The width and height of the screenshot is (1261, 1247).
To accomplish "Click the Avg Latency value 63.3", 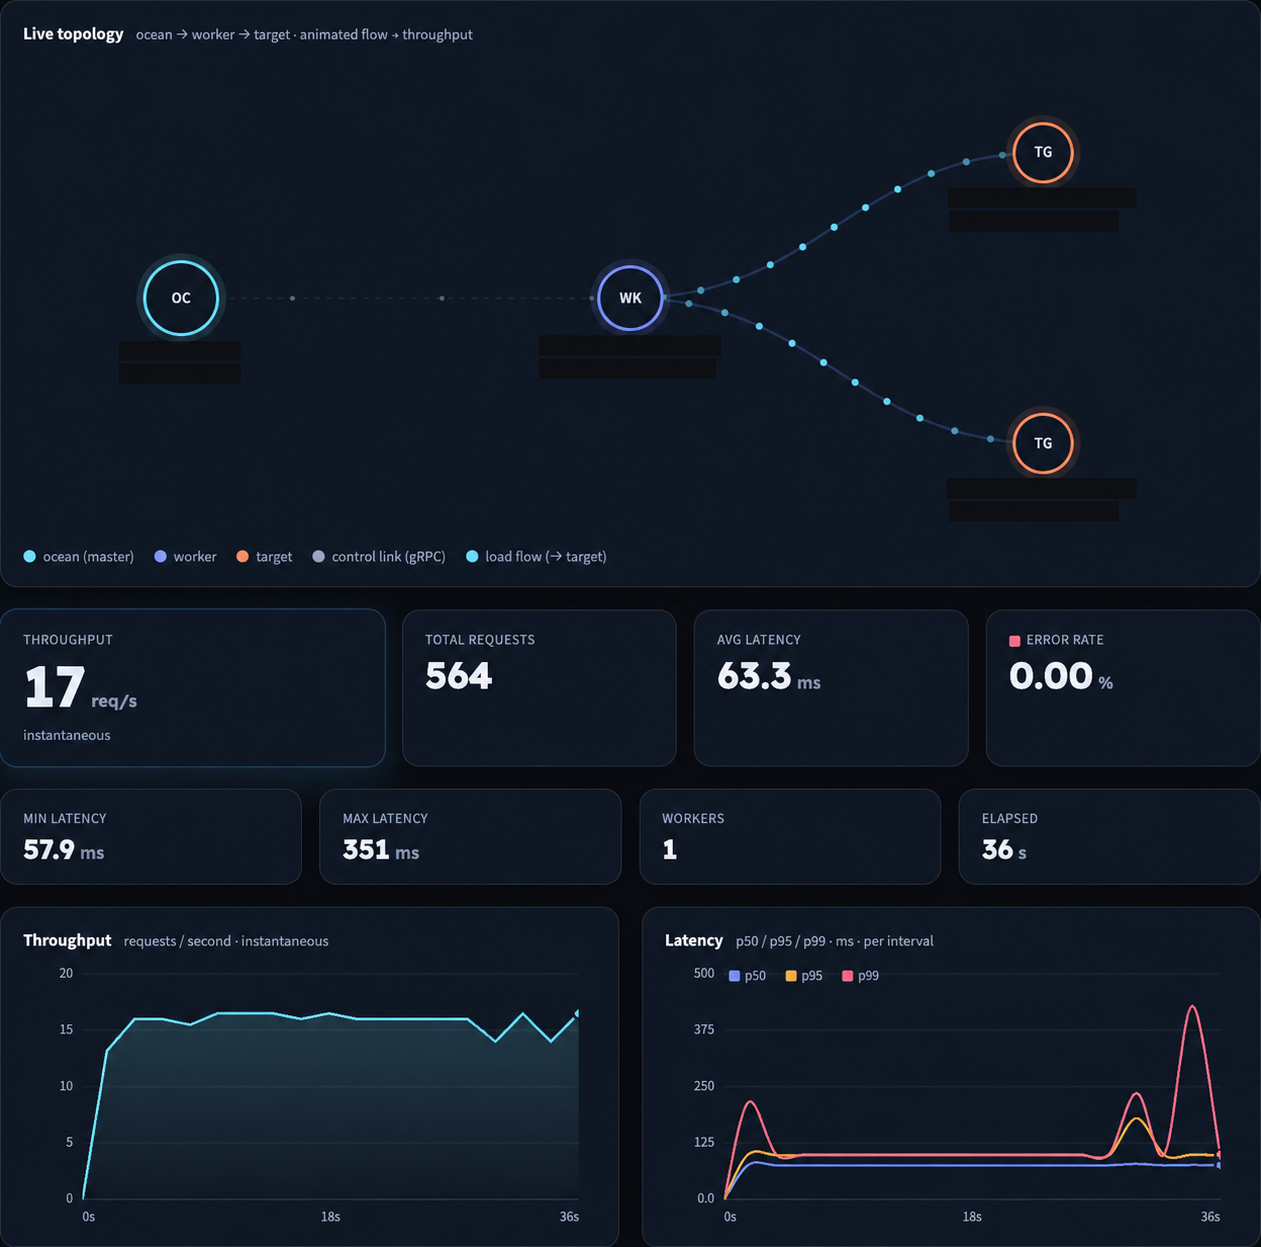I will [754, 676].
